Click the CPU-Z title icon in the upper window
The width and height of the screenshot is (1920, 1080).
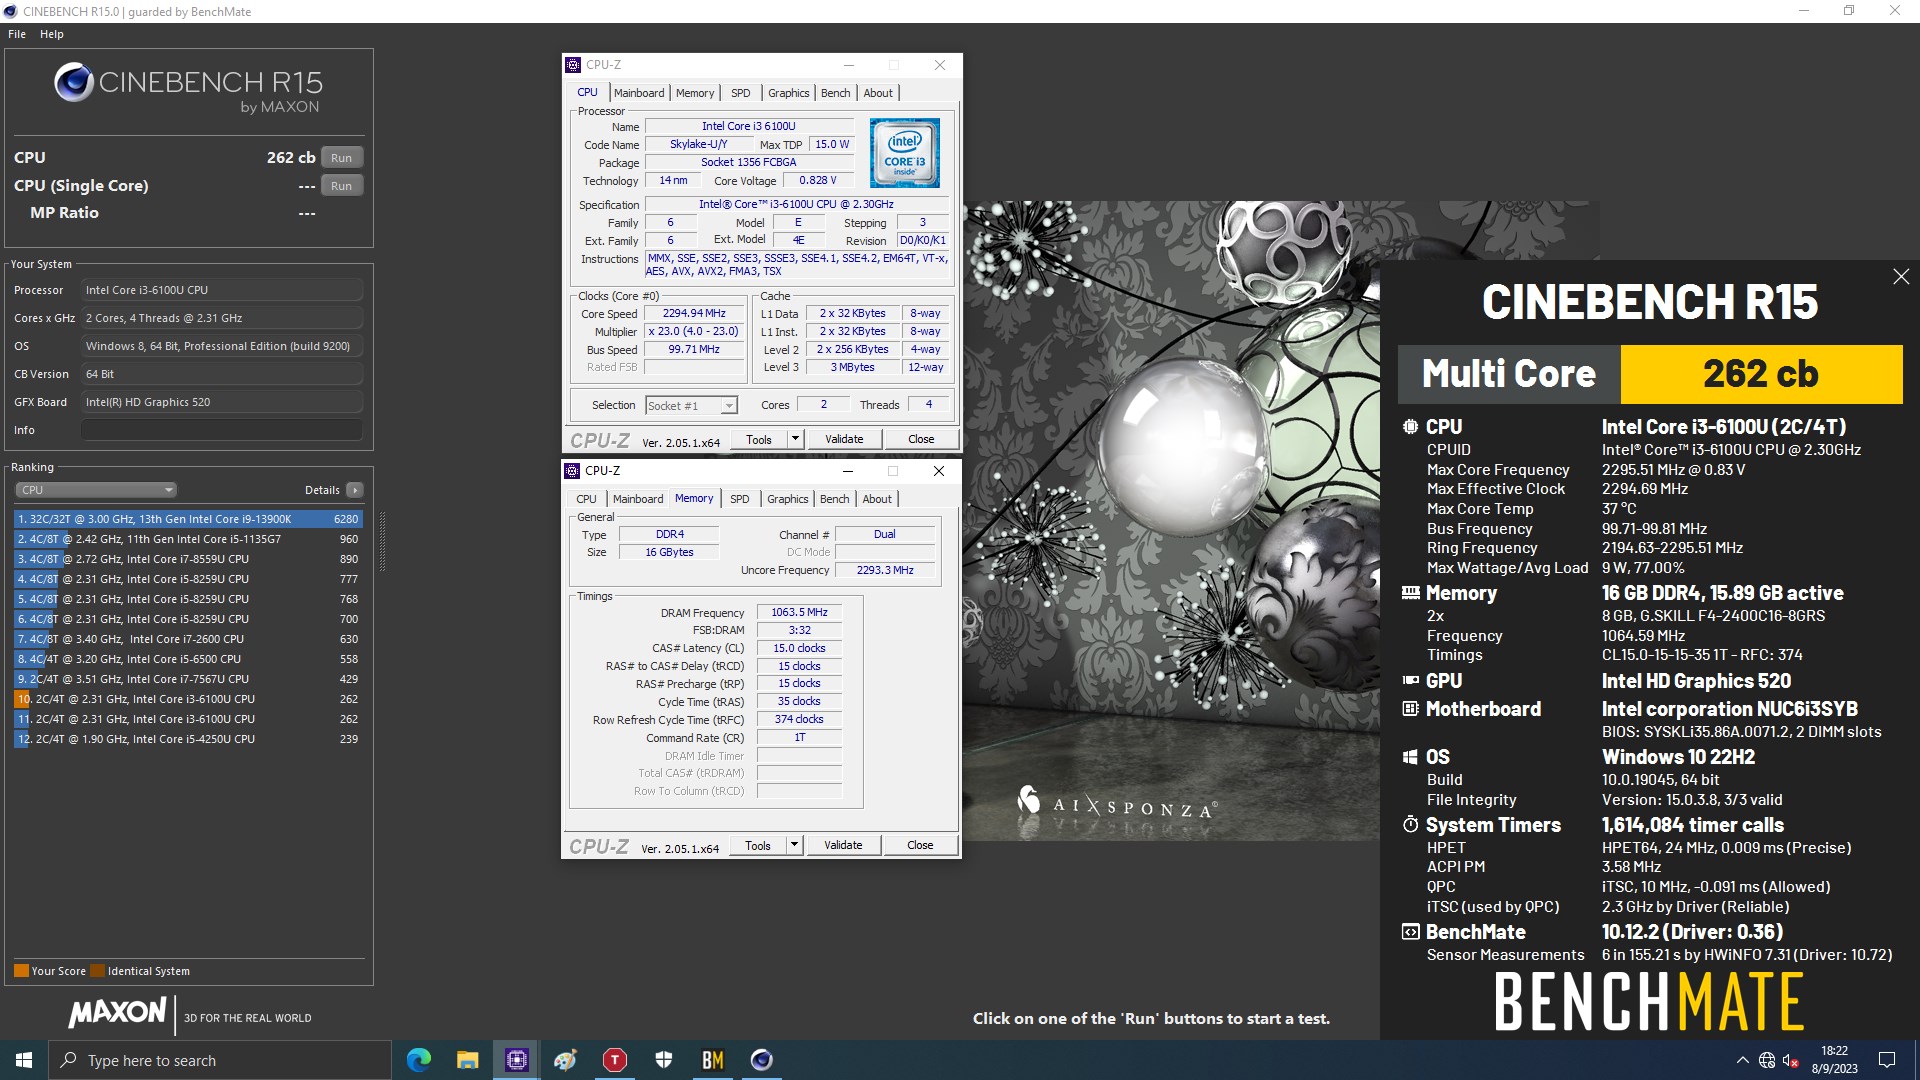pyautogui.click(x=573, y=65)
